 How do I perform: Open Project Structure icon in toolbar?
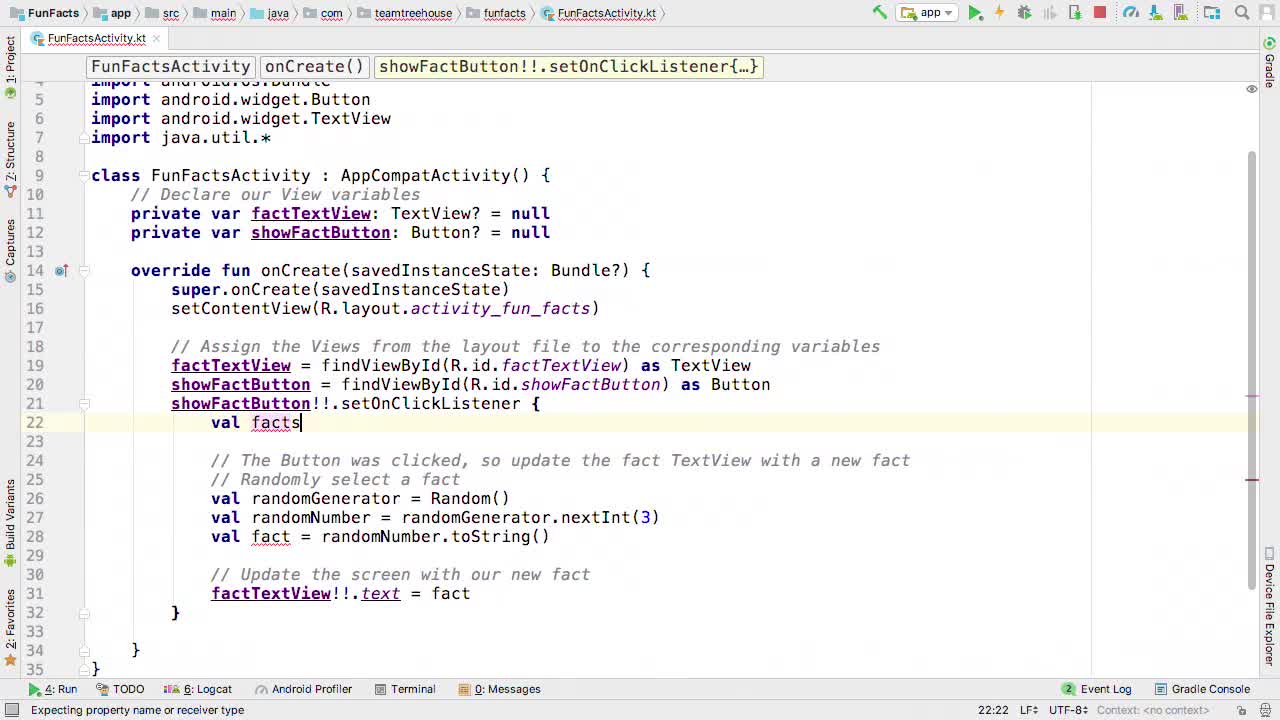click(1212, 13)
